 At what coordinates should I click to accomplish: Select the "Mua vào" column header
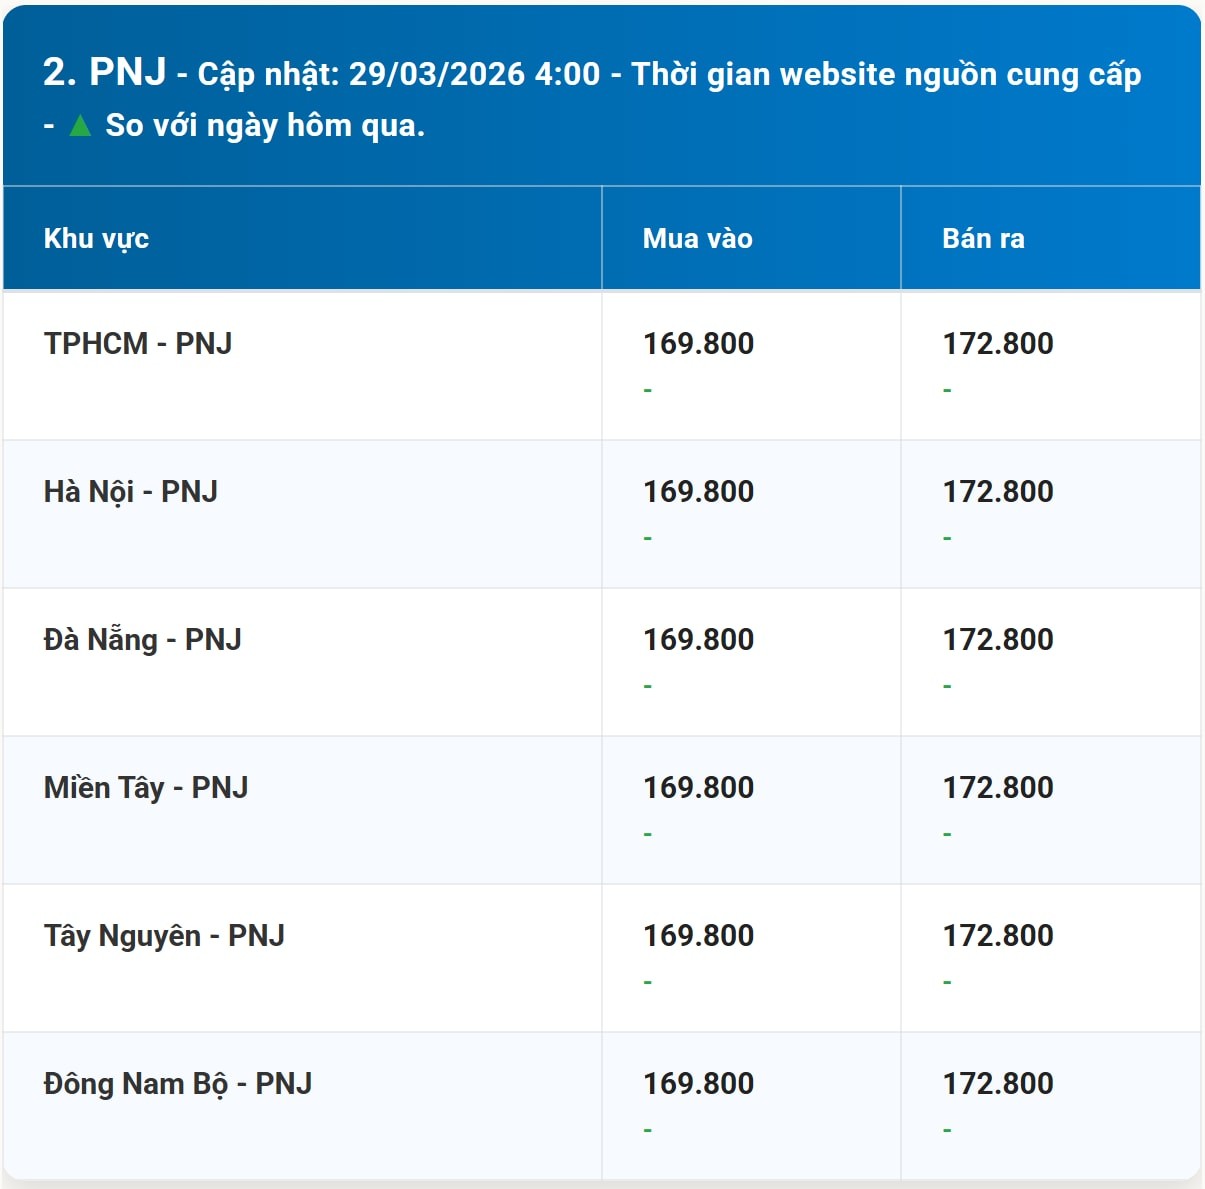pyautogui.click(x=697, y=238)
